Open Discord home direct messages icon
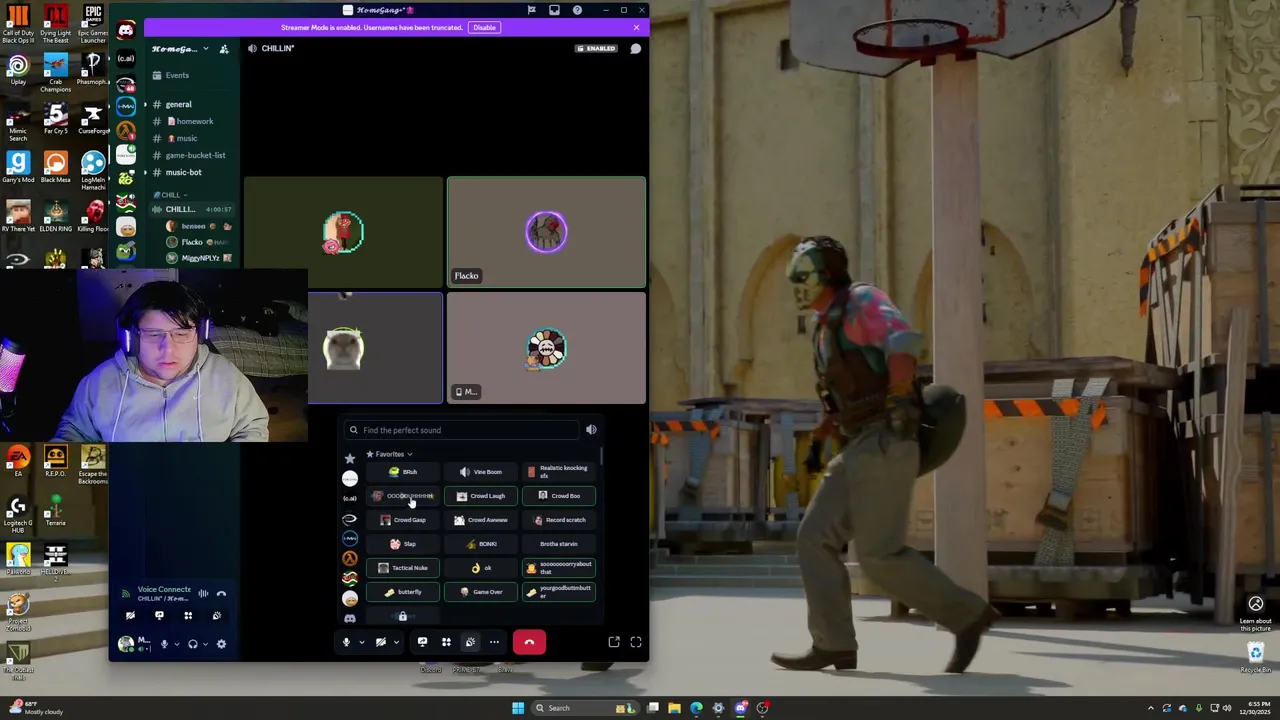The image size is (1280, 720). click(x=126, y=31)
